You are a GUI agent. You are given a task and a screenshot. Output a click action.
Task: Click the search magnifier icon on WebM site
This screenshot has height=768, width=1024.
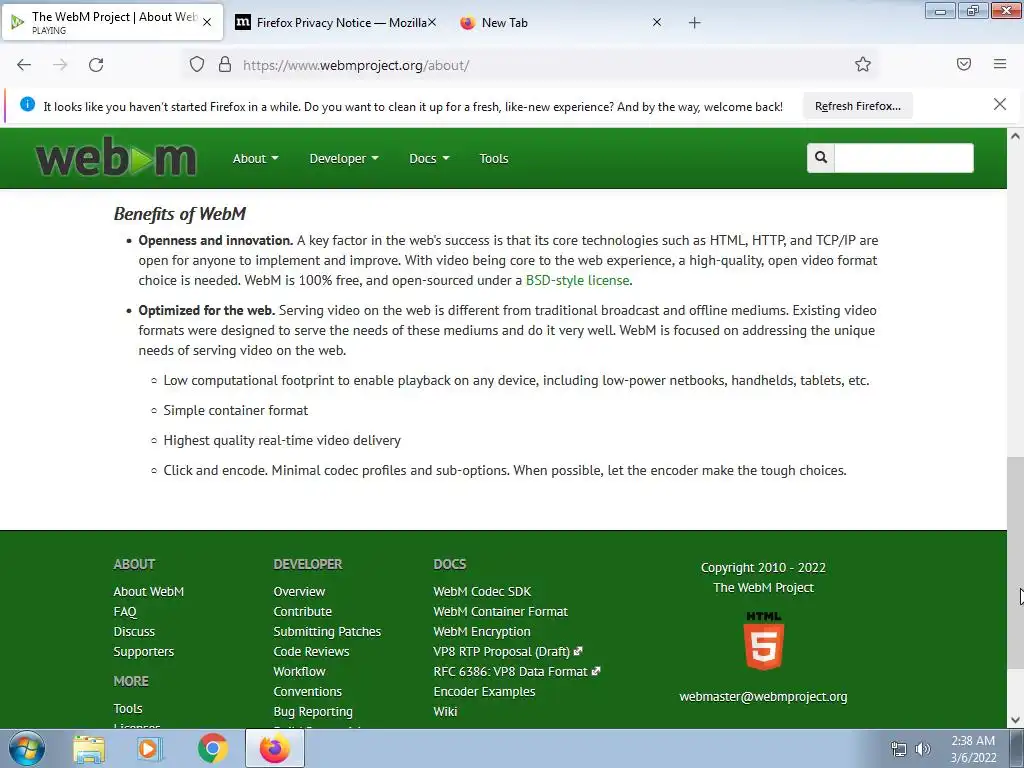click(x=821, y=157)
